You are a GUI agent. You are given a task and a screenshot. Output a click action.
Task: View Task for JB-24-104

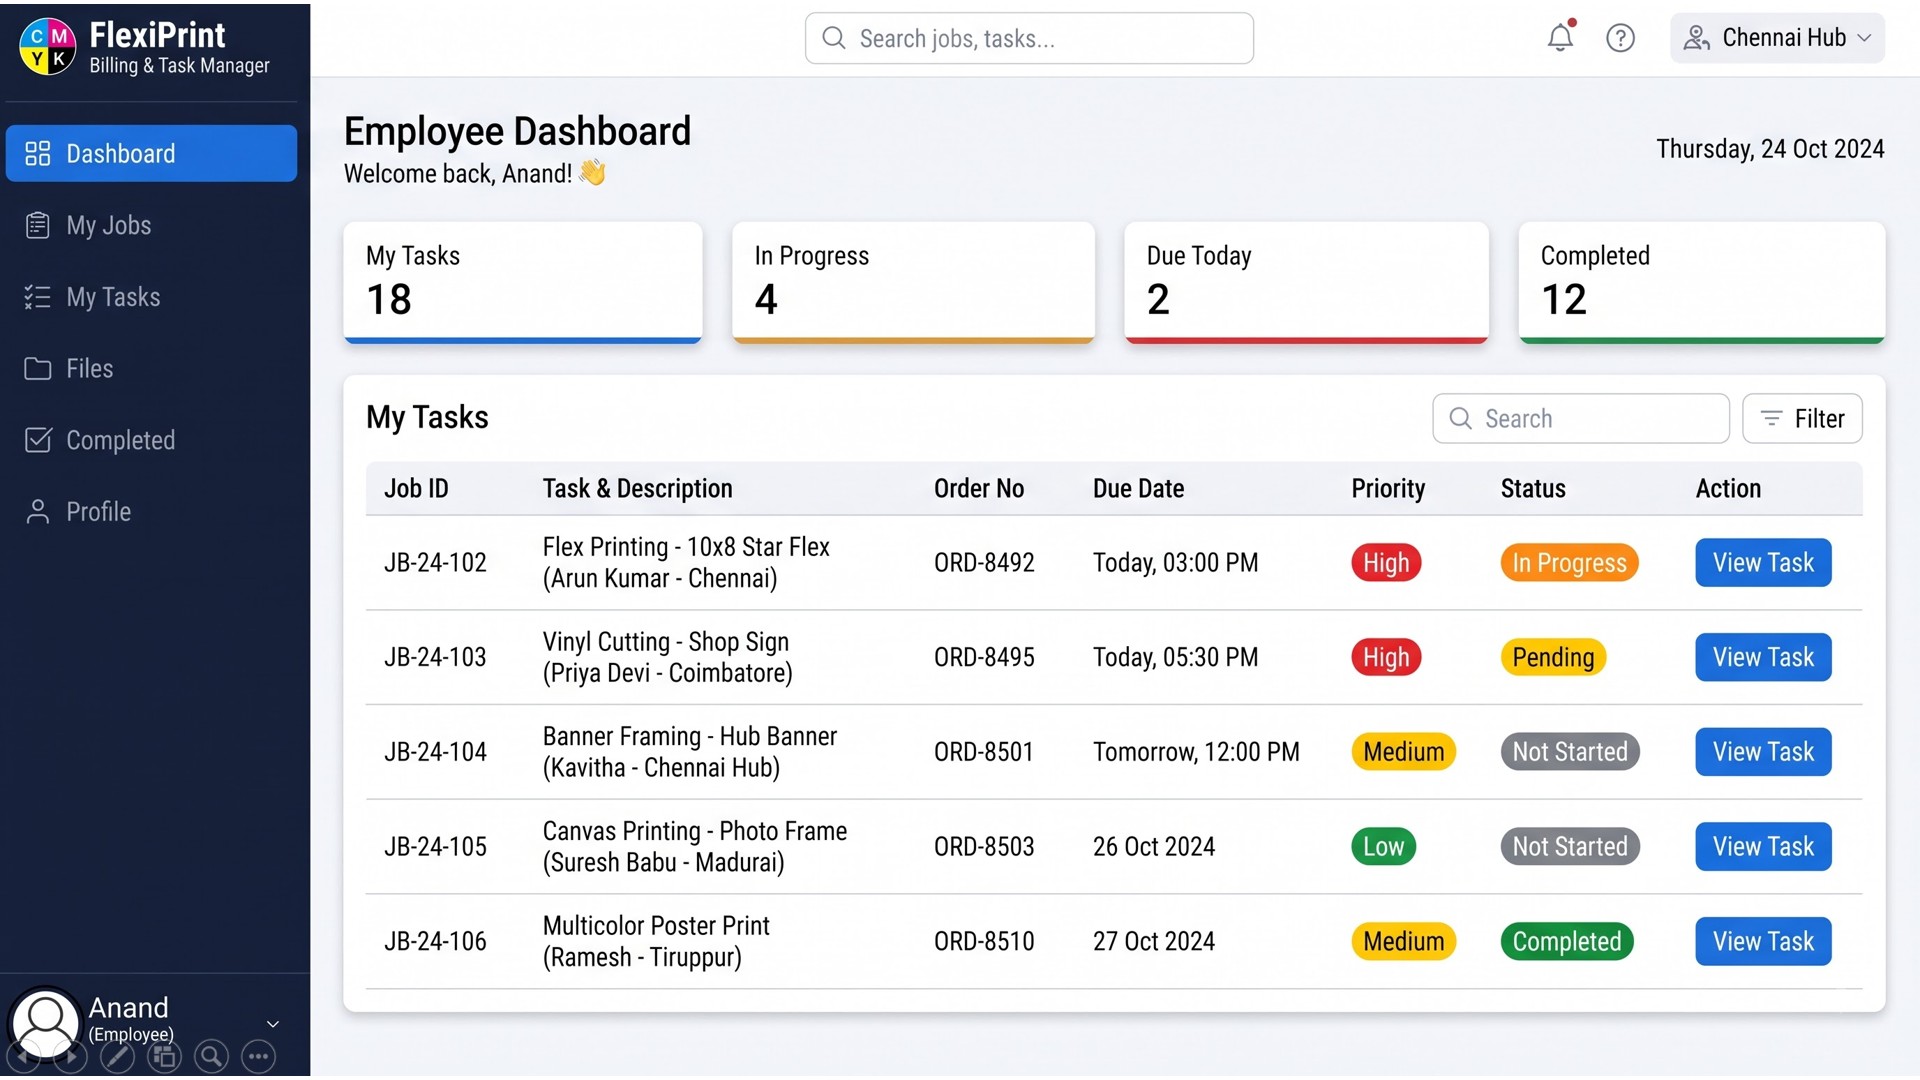point(1763,751)
